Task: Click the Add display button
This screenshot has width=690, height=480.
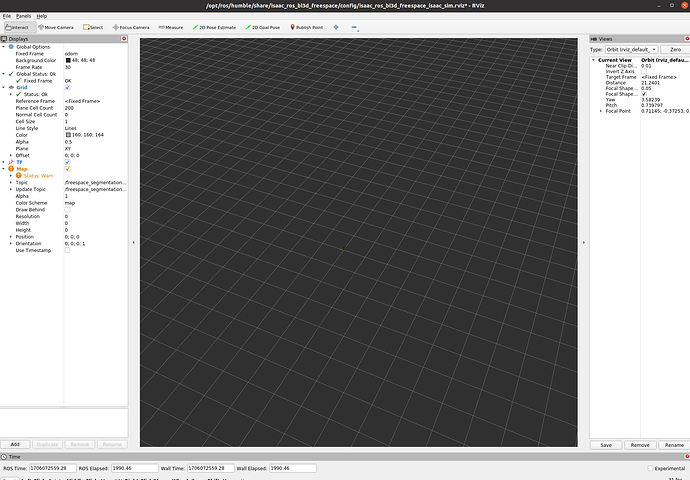Action: [x=15, y=443]
